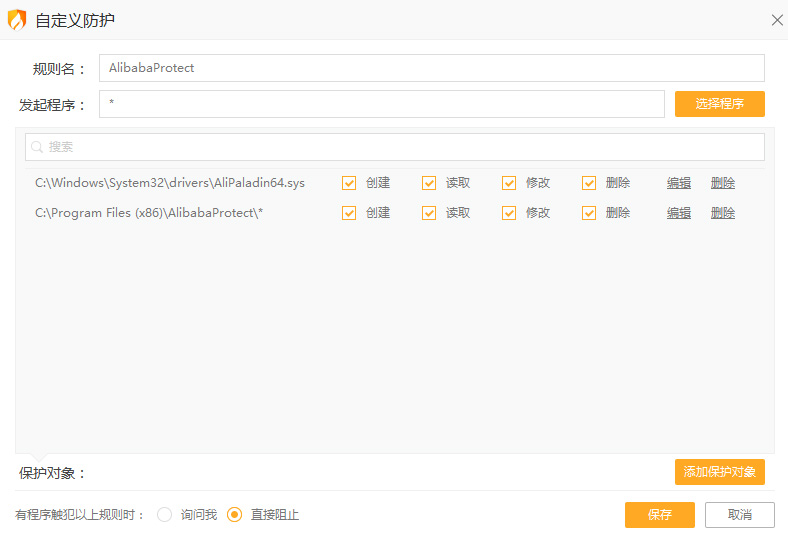Uncheck 创建 for AliPaladin64.sys rule

pyautogui.click(x=349, y=183)
